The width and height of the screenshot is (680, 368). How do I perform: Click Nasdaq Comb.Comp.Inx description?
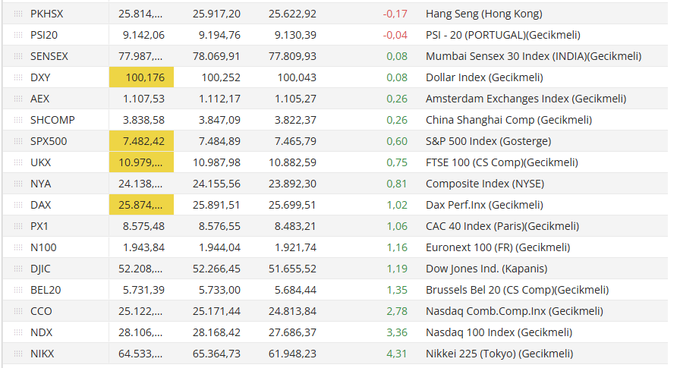click(x=514, y=311)
